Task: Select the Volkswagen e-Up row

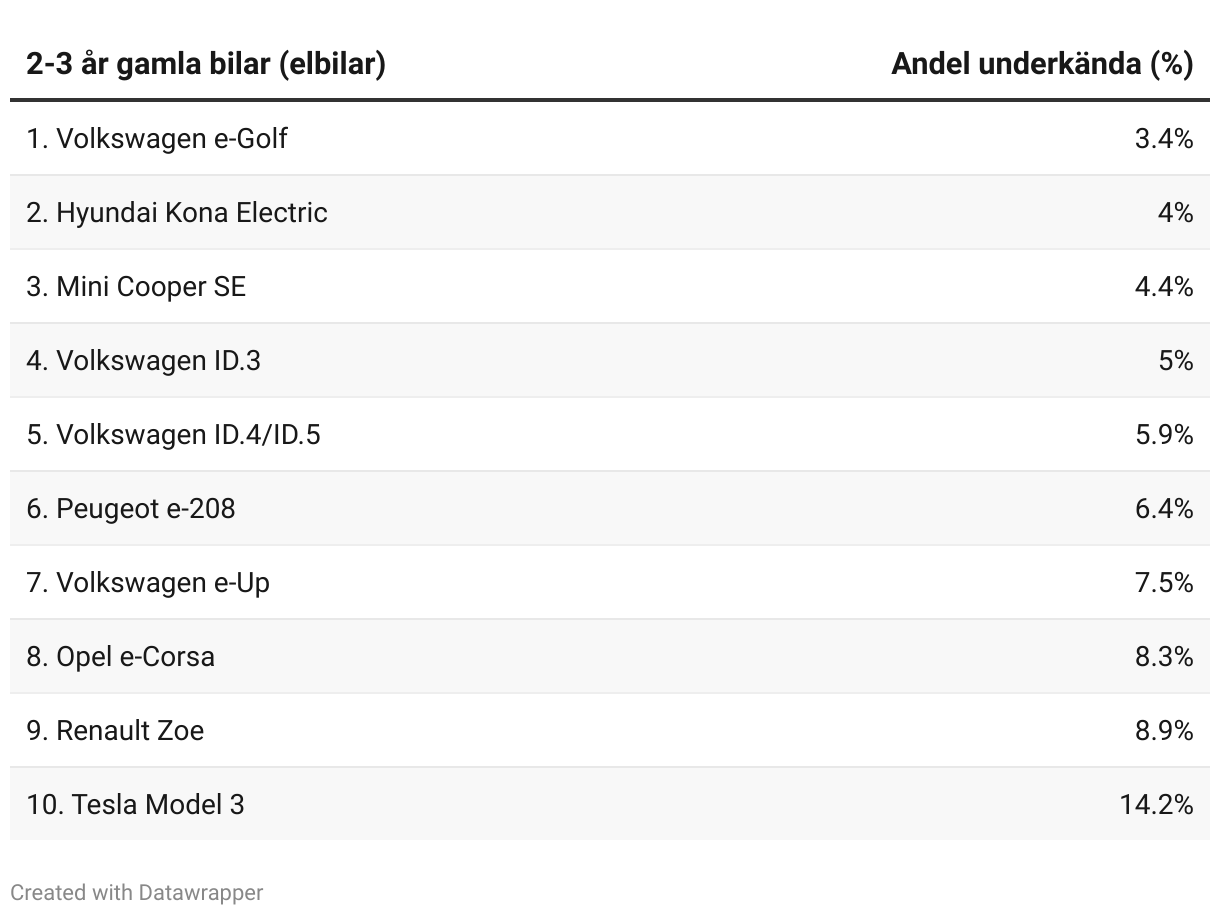Action: click(x=610, y=582)
